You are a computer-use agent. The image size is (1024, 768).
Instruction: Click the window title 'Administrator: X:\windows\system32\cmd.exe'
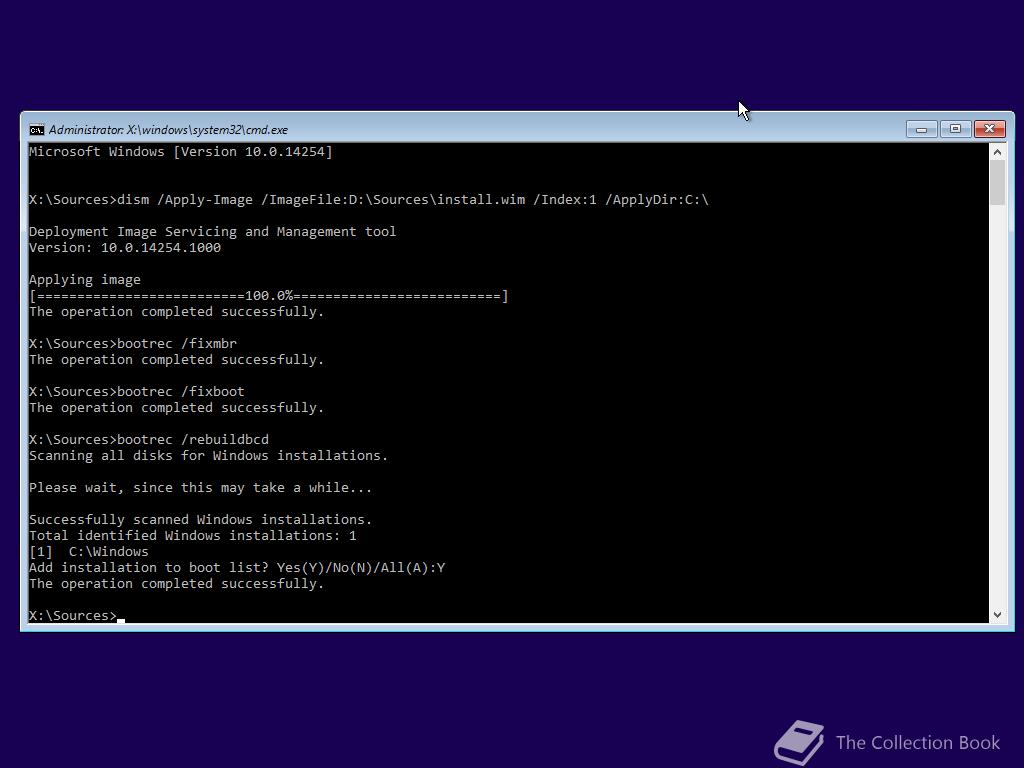(168, 130)
